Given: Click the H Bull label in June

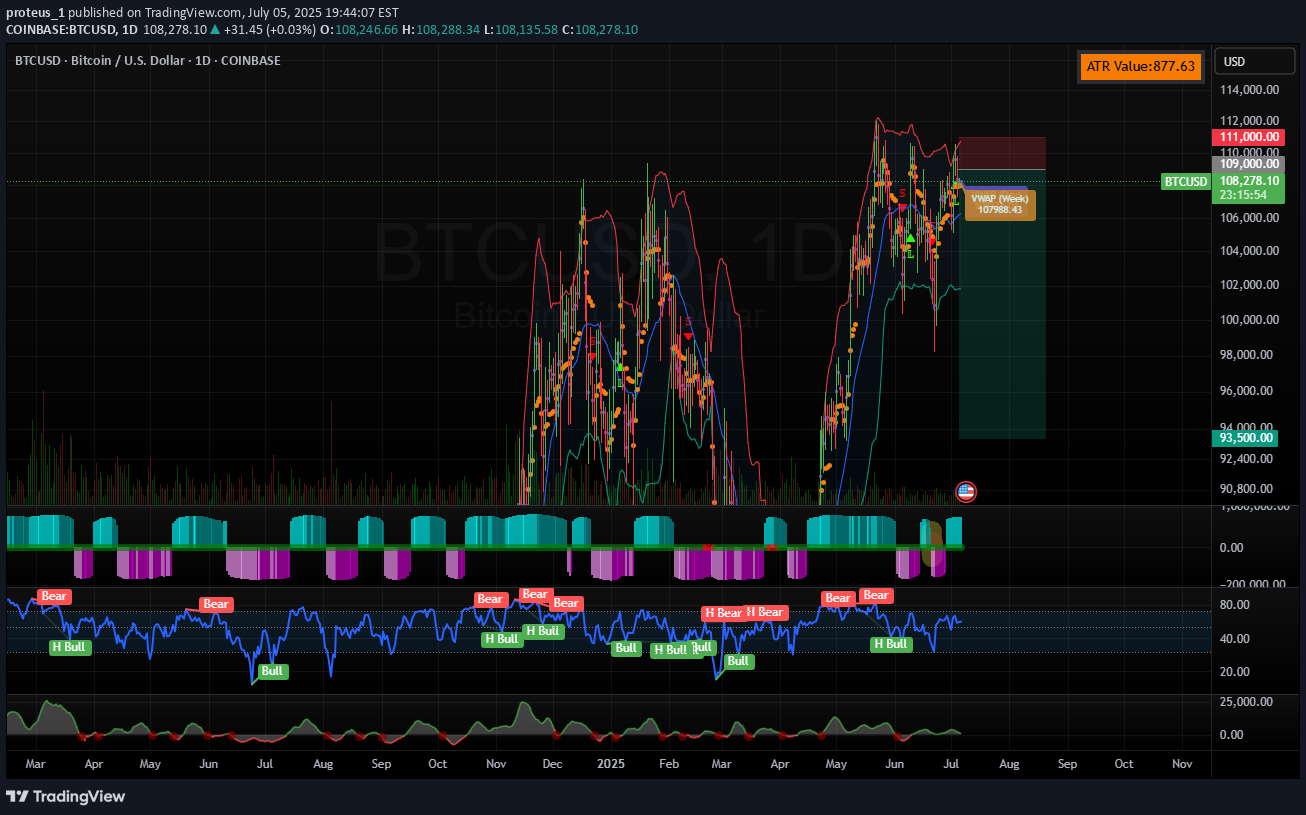Looking at the screenshot, I should click(x=890, y=644).
